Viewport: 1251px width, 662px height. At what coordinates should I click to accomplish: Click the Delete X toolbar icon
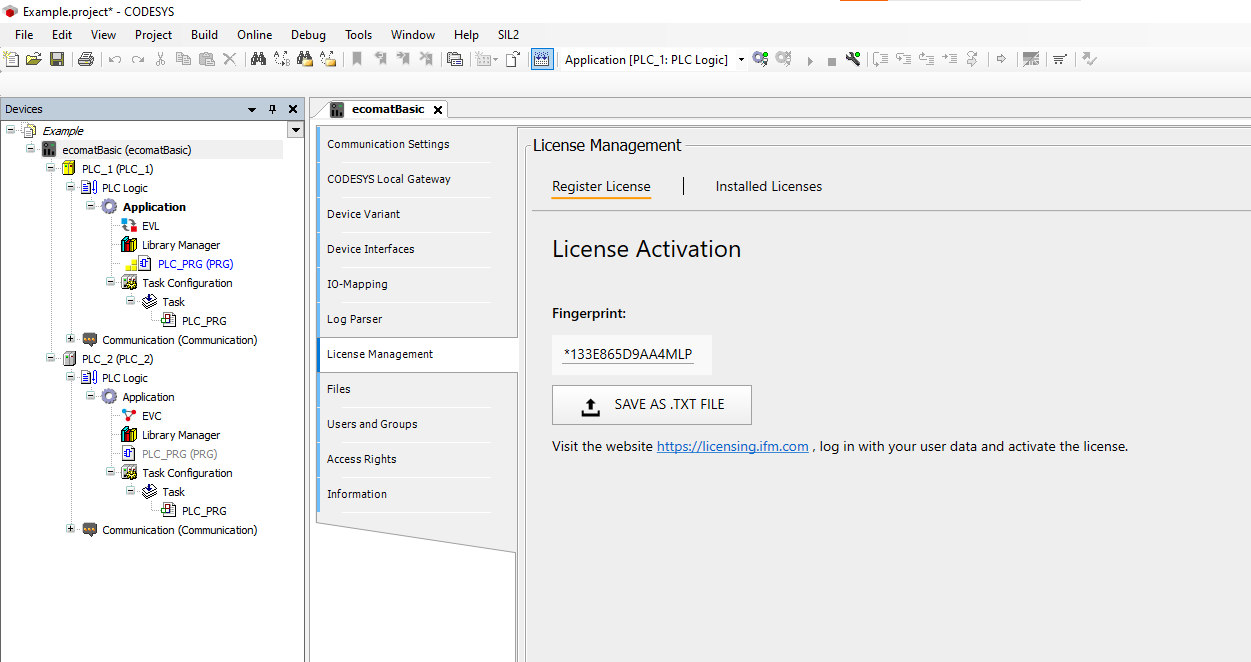pos(229,60)
